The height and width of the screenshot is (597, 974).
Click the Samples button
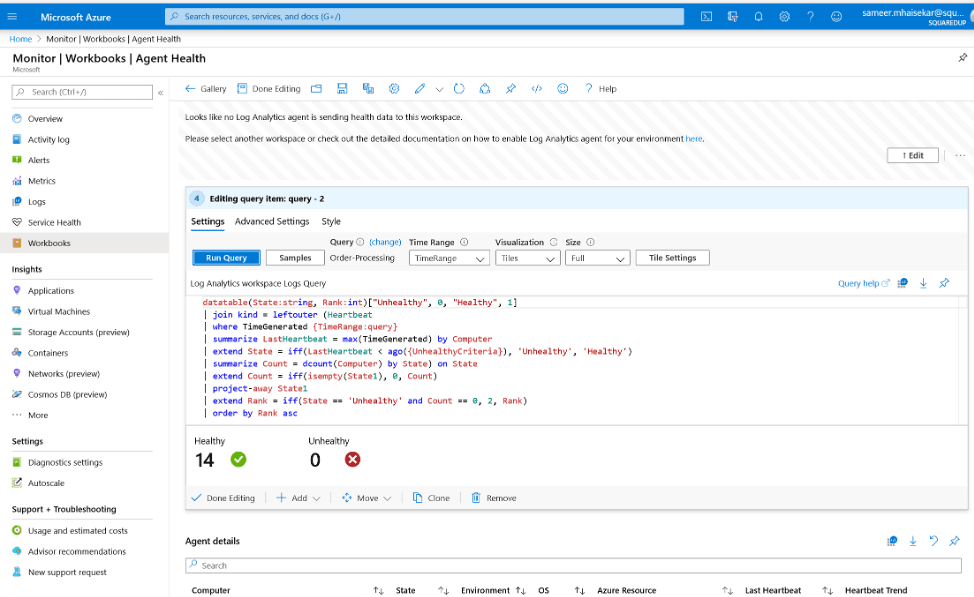click(x=295, y=258)
